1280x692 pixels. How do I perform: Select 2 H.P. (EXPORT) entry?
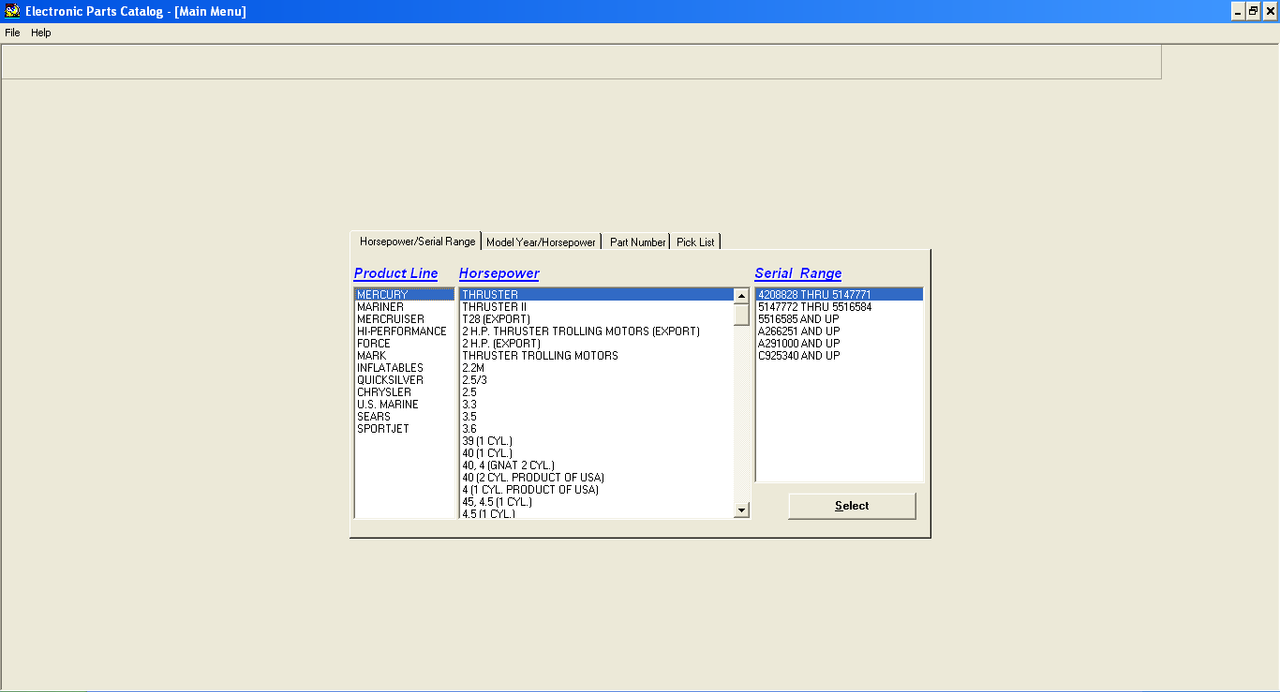[597, 343]
